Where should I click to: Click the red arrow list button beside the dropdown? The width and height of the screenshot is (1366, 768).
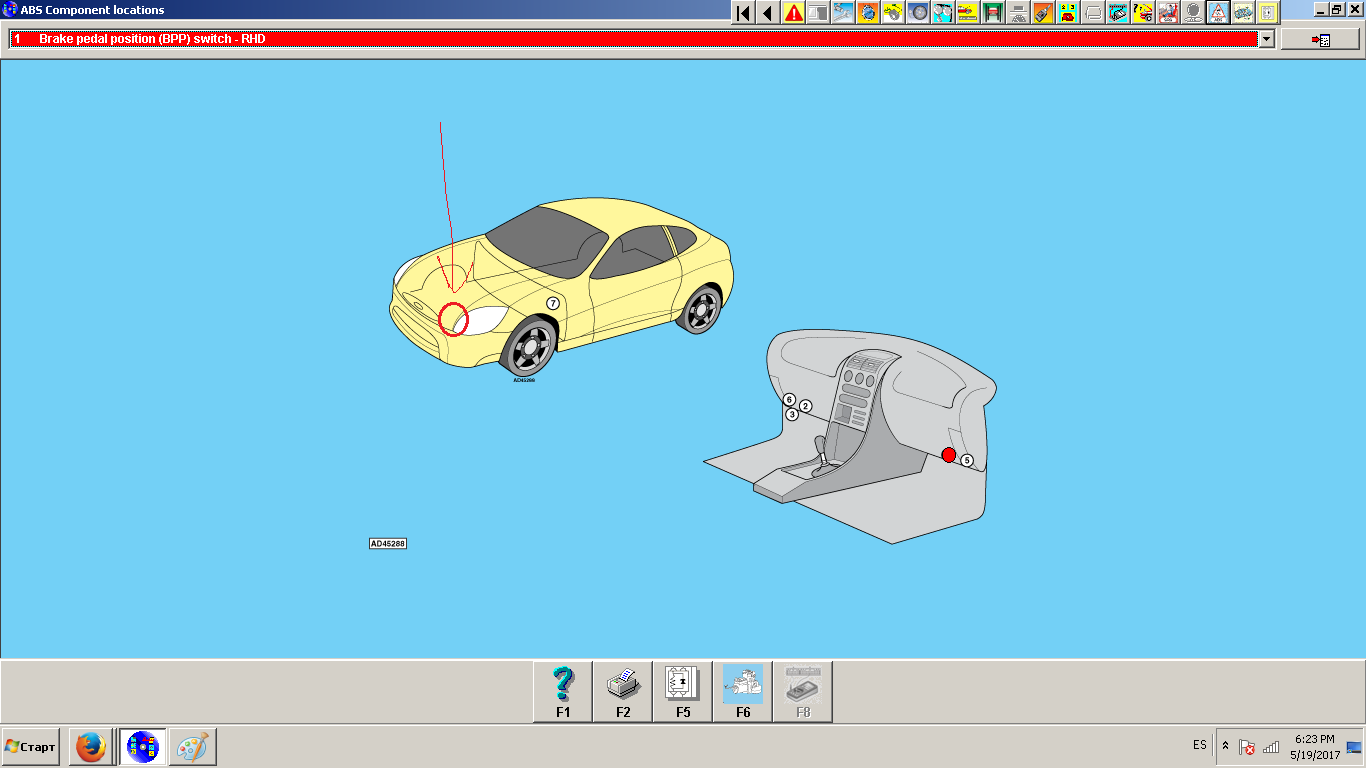coord(1320,40)
